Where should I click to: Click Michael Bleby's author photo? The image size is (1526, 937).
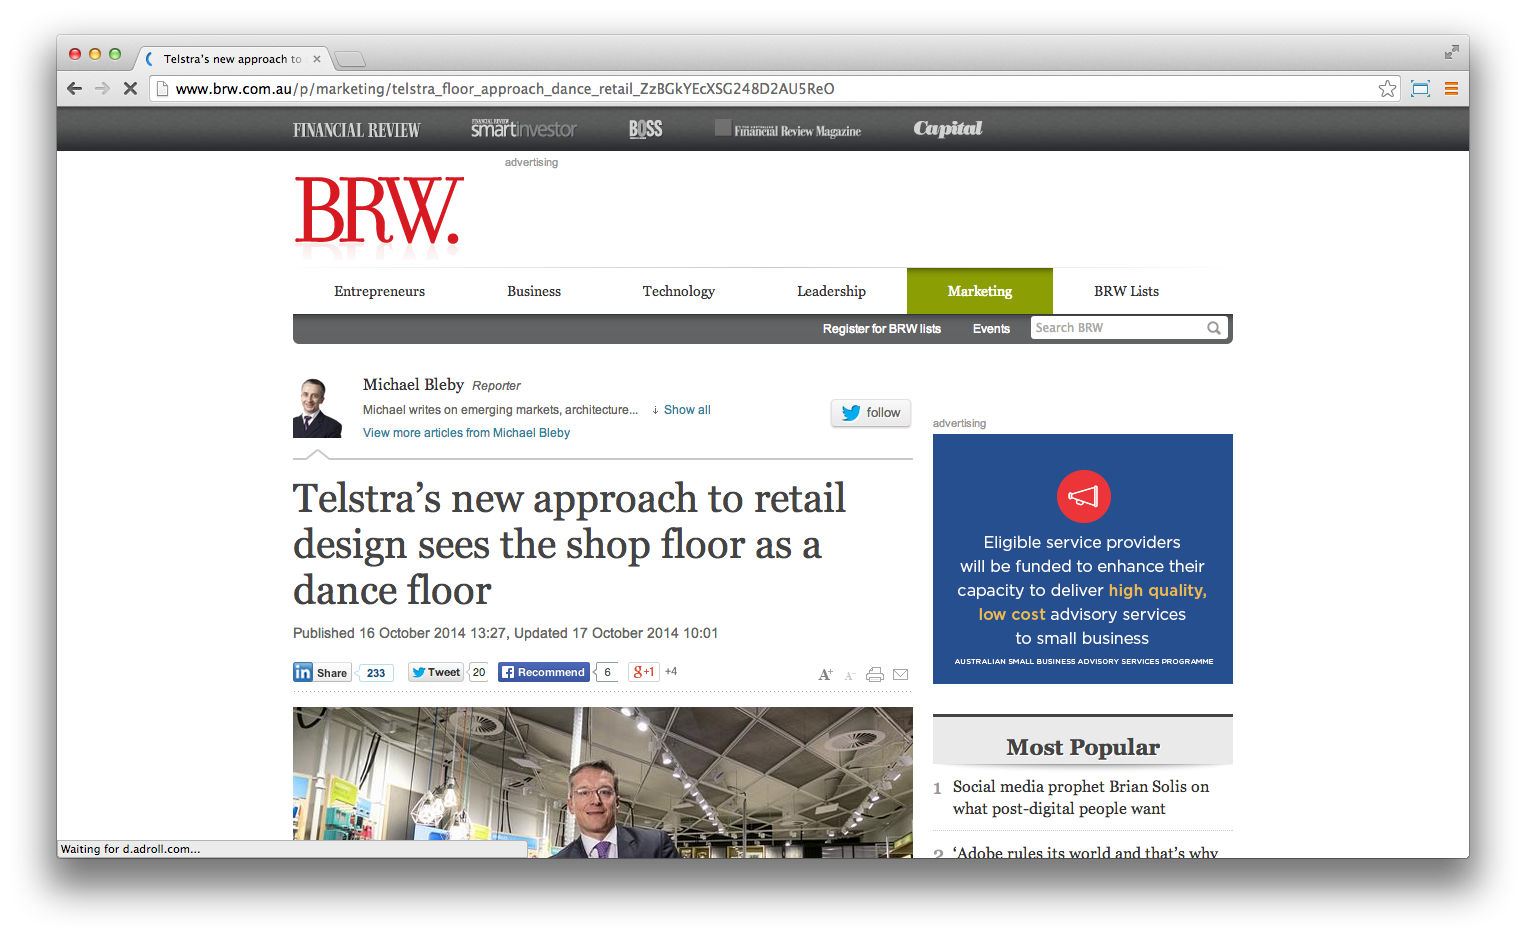(x=318, y=407)
